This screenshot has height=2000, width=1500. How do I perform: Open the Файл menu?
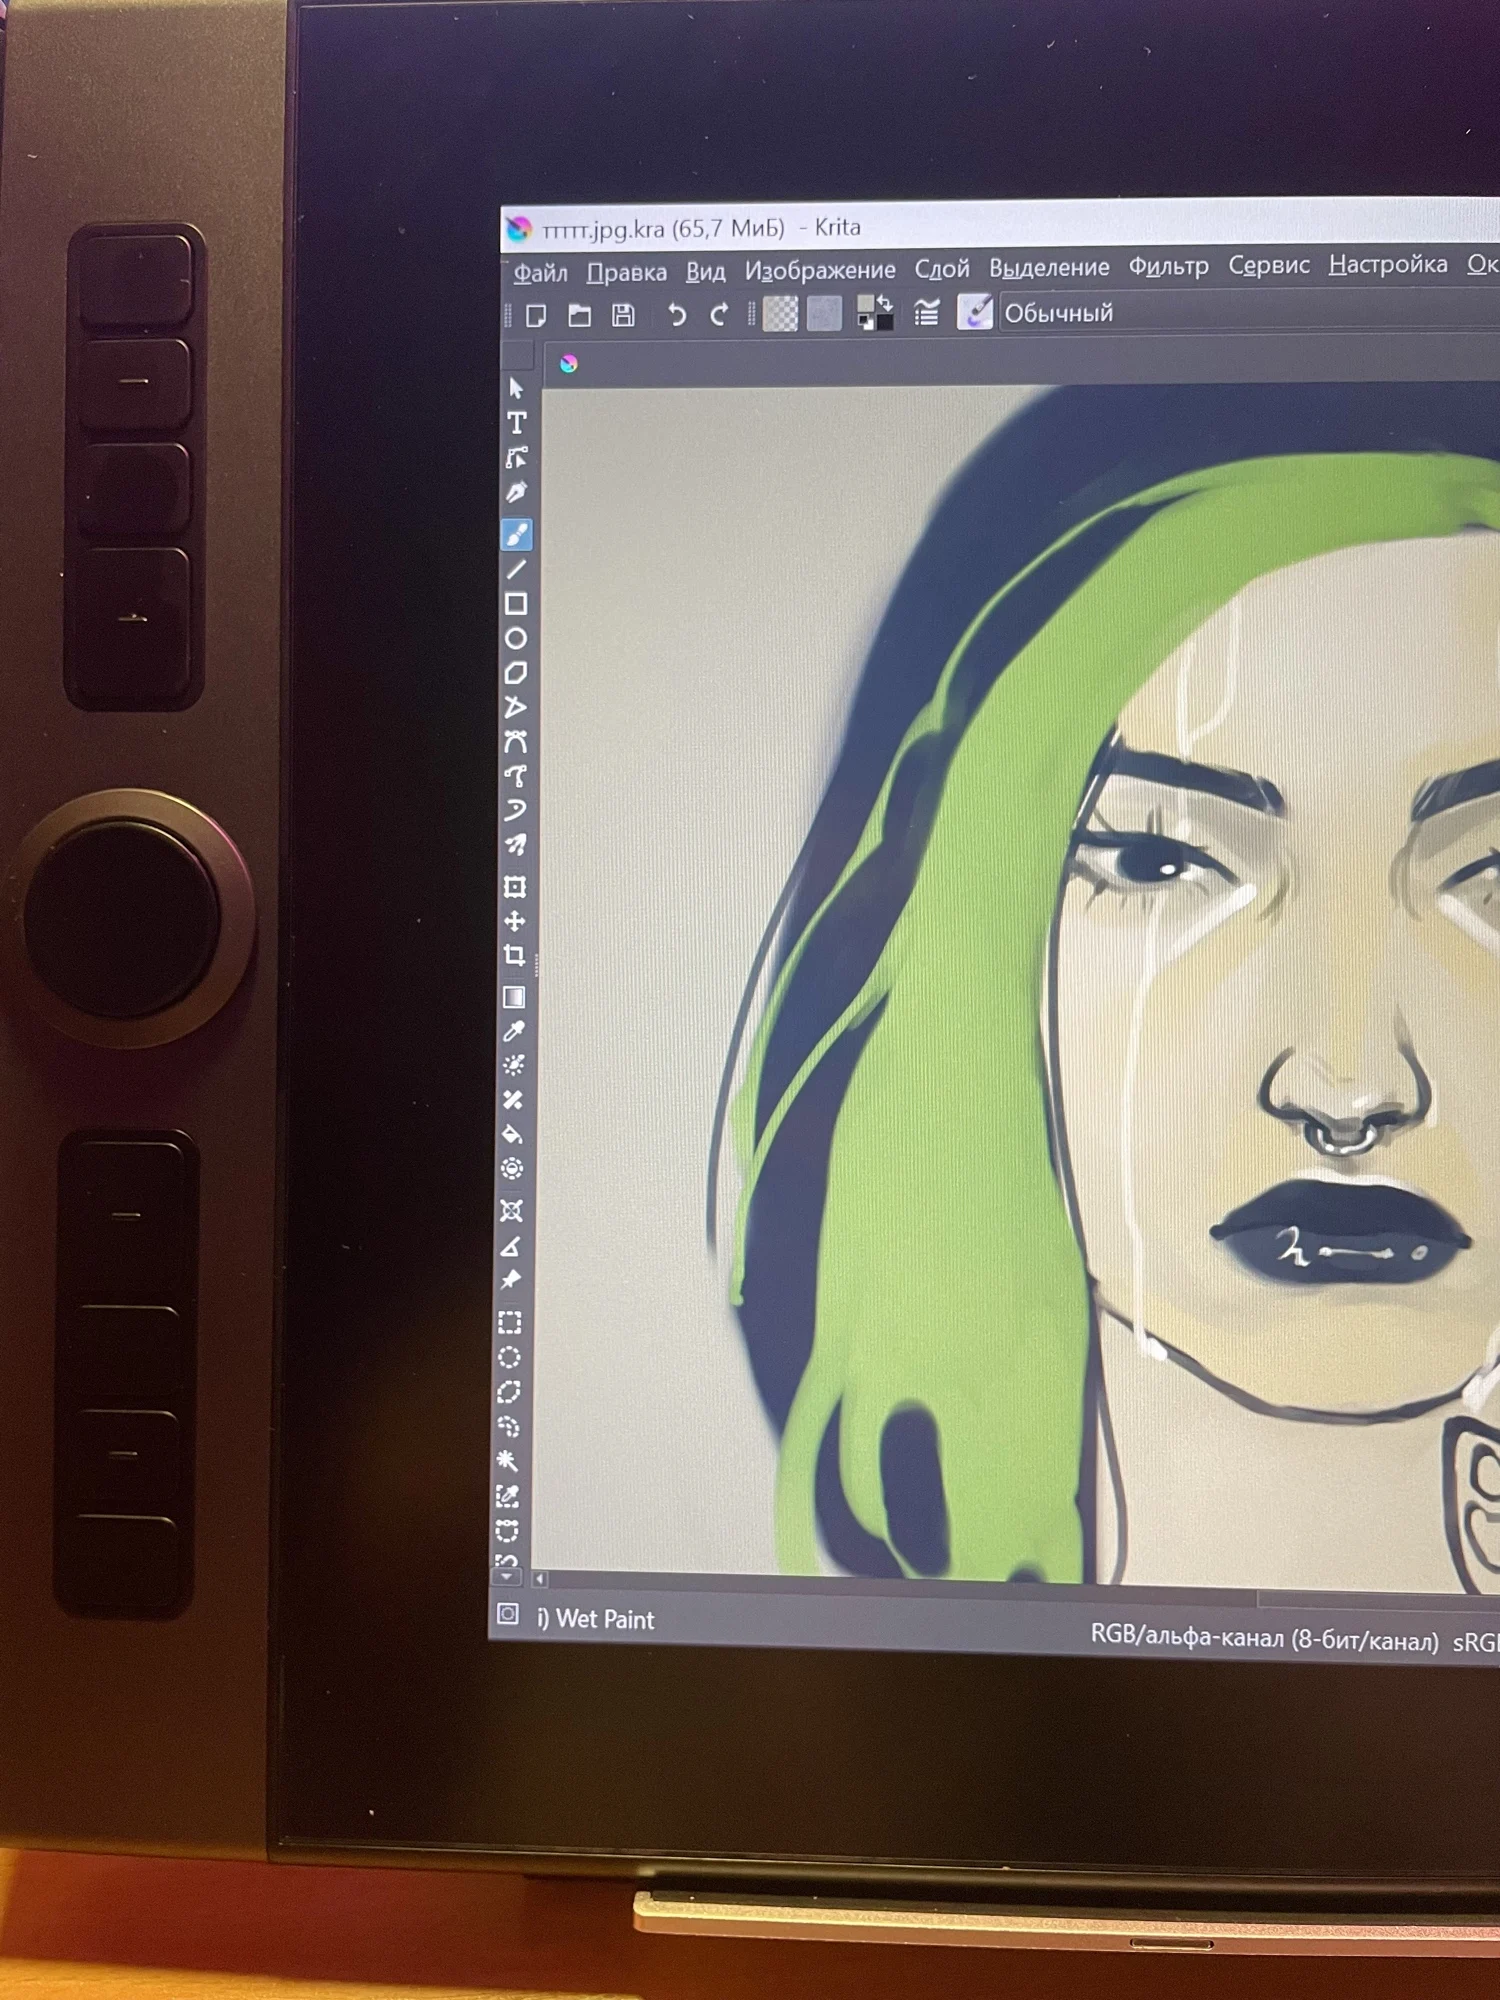540,273
